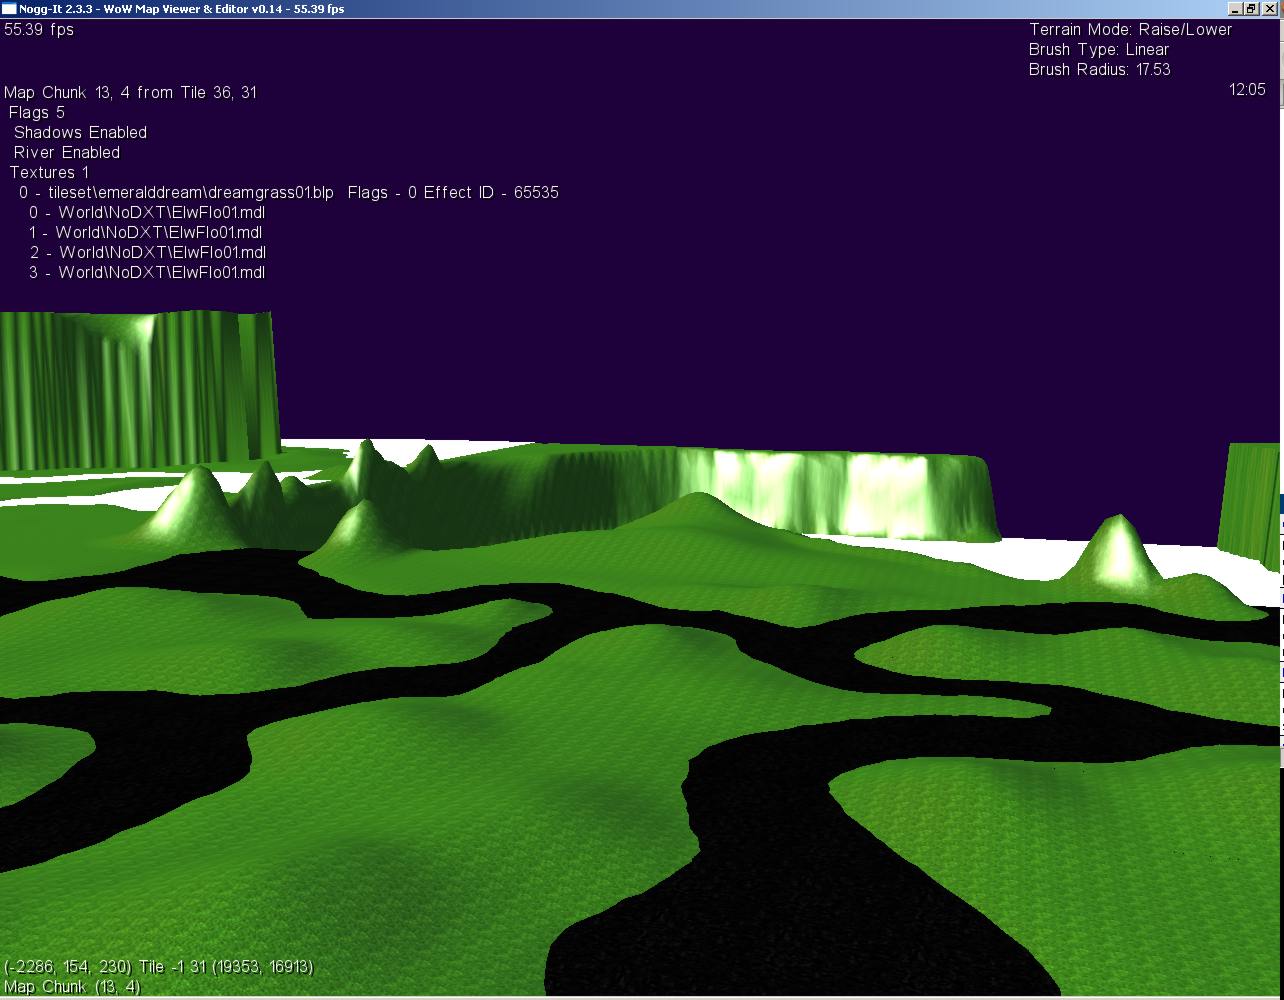Click model entry '0 - World\NoDXT\ElwFlo01.mdl'
This screenshot has height=1000, width=1284.
147,212
